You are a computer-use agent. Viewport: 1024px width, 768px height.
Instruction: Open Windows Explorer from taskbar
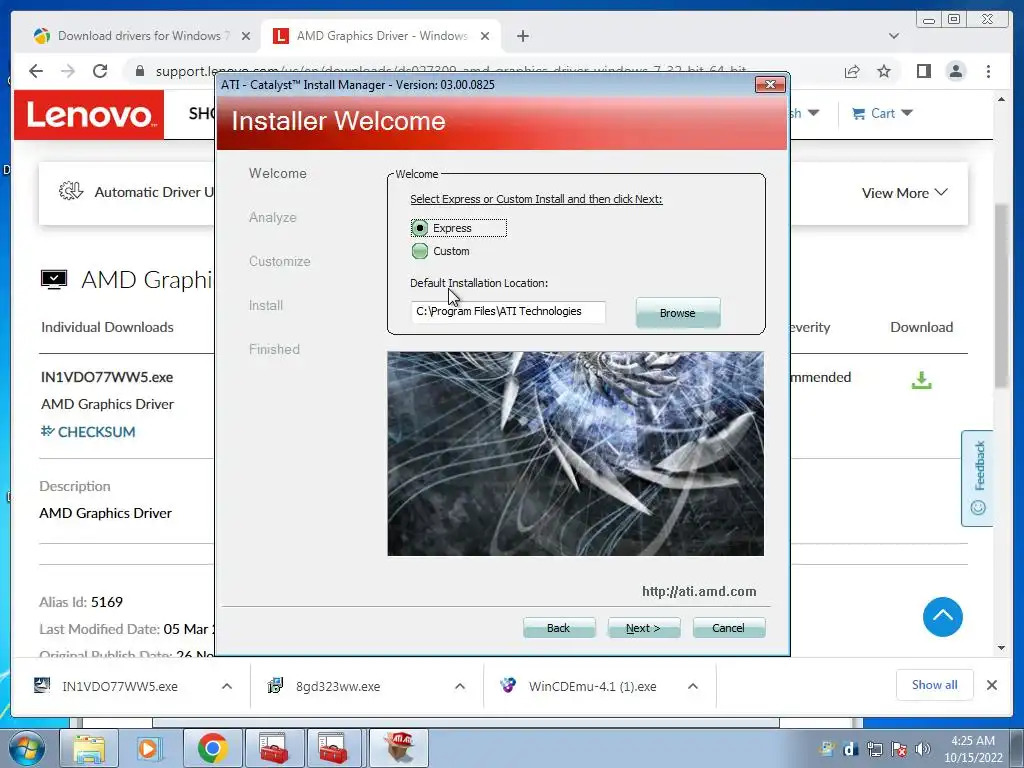point(89,748)
